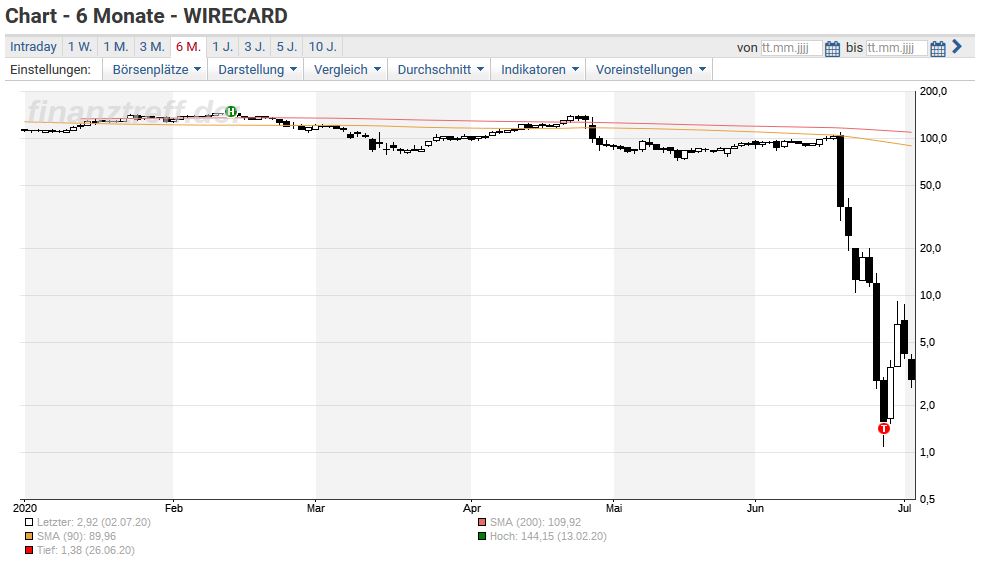Click 'Tief: 1,38 (26.06.20)' legend text
This screenshot has height=575, width=983.
coord(85,550)
